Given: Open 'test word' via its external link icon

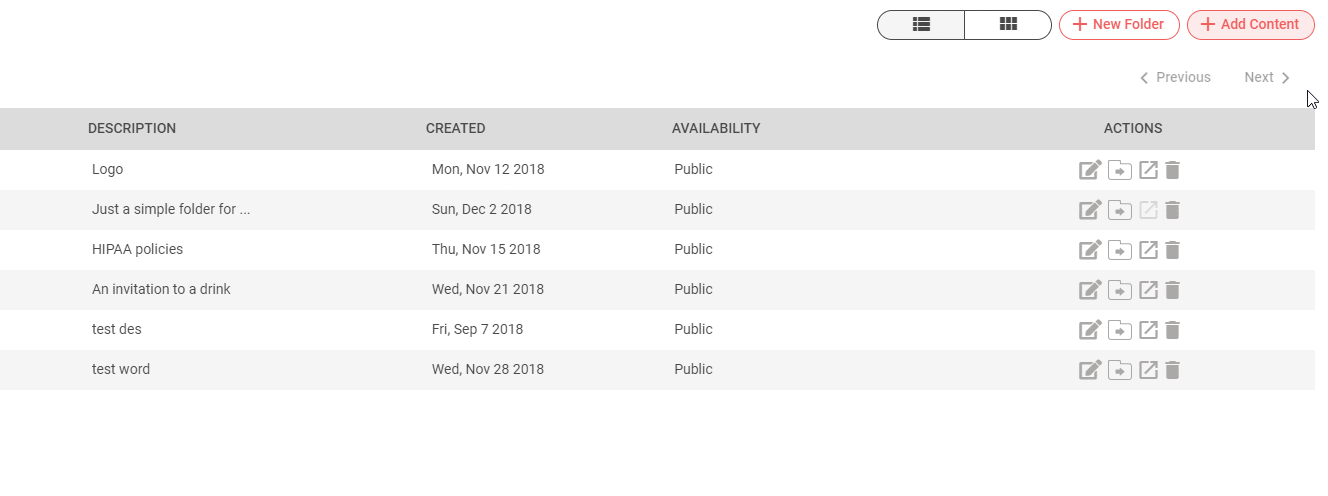Looking at the screenshot, I should (1149, 370).
